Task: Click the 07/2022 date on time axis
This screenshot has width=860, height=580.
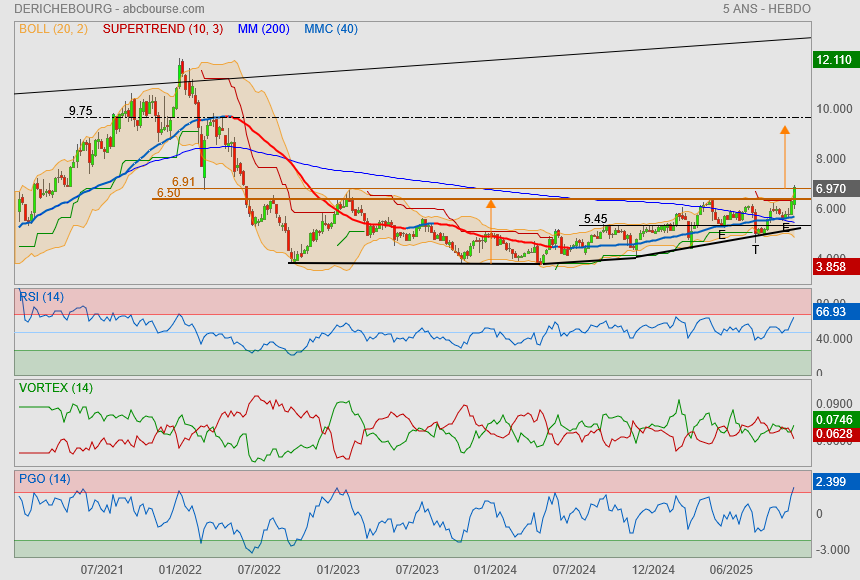Action: click(x=259, y=569)
